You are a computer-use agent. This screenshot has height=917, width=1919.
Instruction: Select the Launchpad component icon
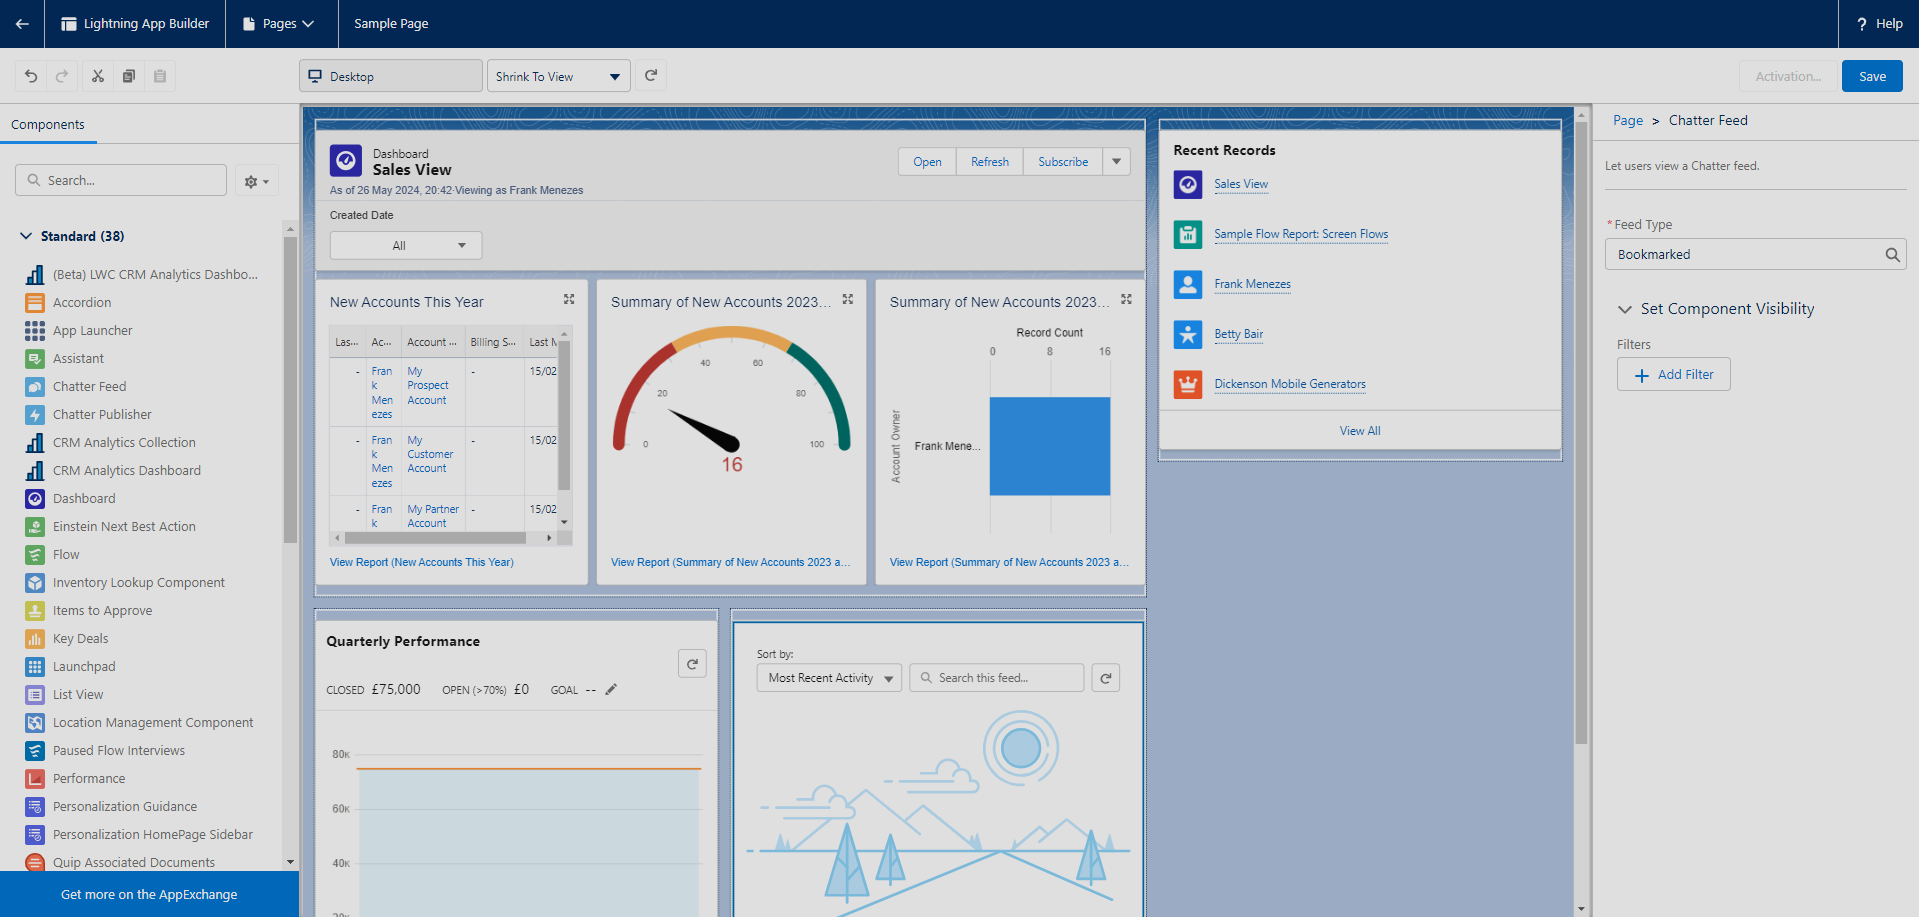[x=35, y=667]
